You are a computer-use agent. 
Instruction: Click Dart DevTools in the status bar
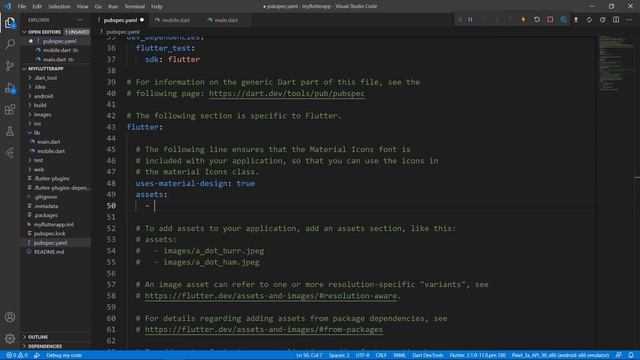pos(427,355)
